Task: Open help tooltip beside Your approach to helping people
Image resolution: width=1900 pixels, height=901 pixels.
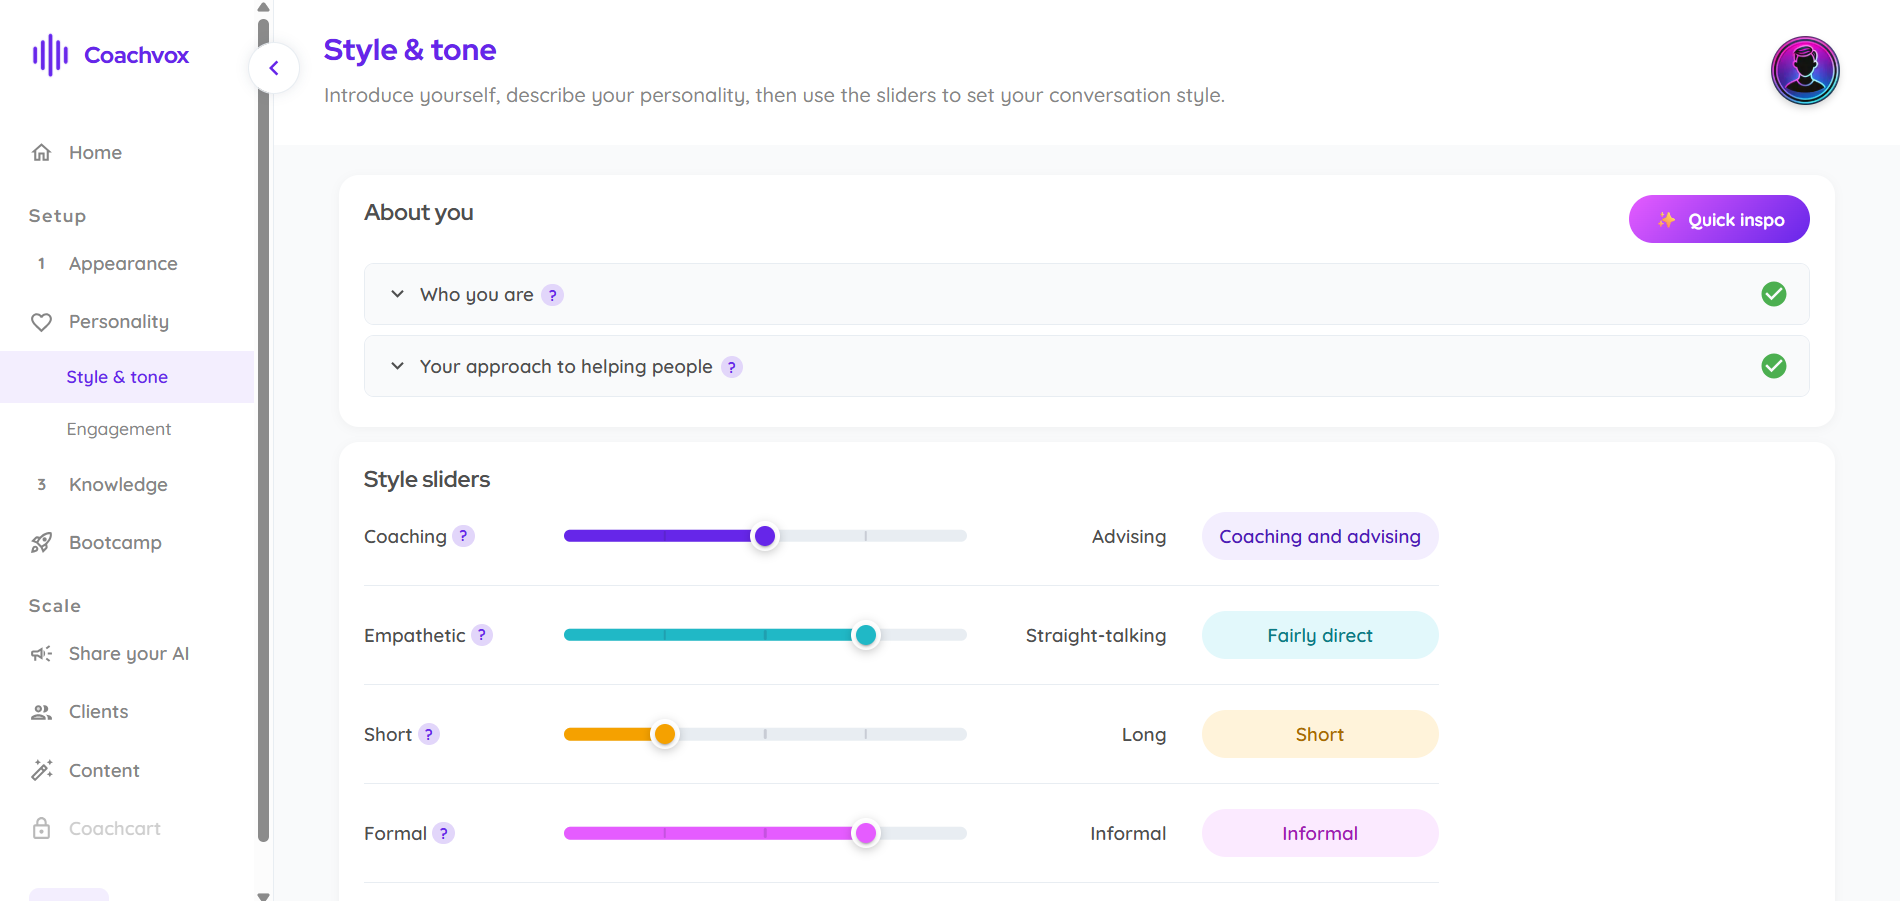Action: pyautogui.click(x=732, y=367)
